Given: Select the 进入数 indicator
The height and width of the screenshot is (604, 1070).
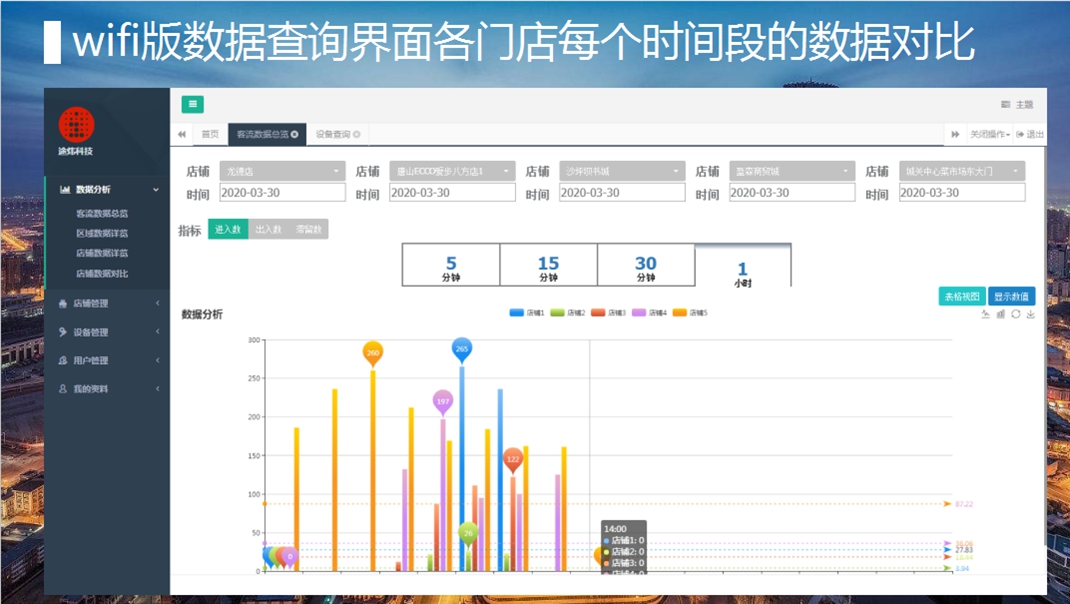Looking at the screenshot, I should point(228,229).
